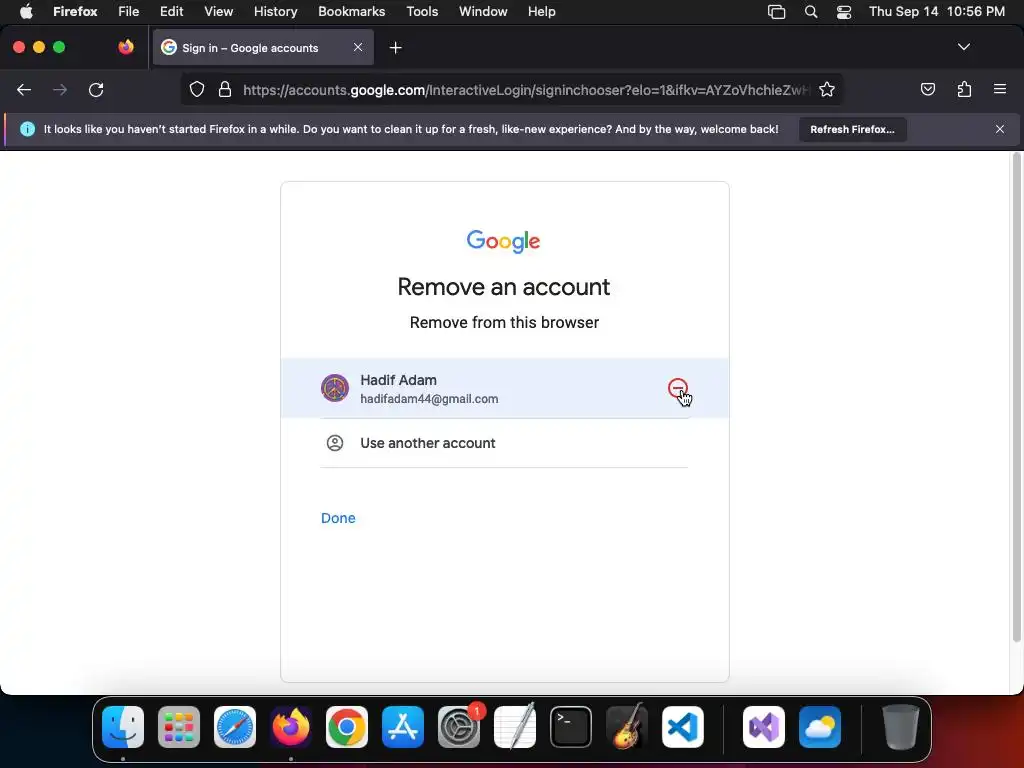This screenshot has height=768, width=1024.
Task: Remove the Hadif Adam account with minus icon
Action: pos(678,388)
